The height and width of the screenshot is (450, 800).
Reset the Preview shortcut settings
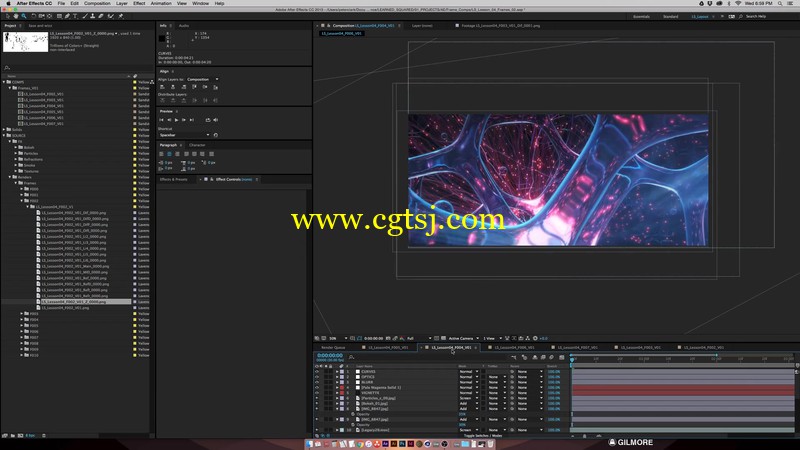coord(216,135)
